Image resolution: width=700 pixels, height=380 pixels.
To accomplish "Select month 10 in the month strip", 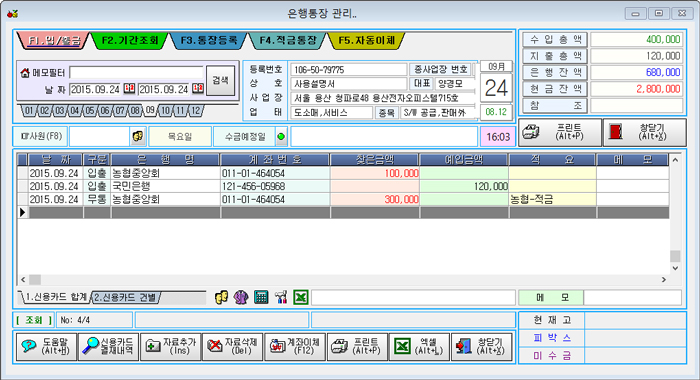I will [165, 111].
